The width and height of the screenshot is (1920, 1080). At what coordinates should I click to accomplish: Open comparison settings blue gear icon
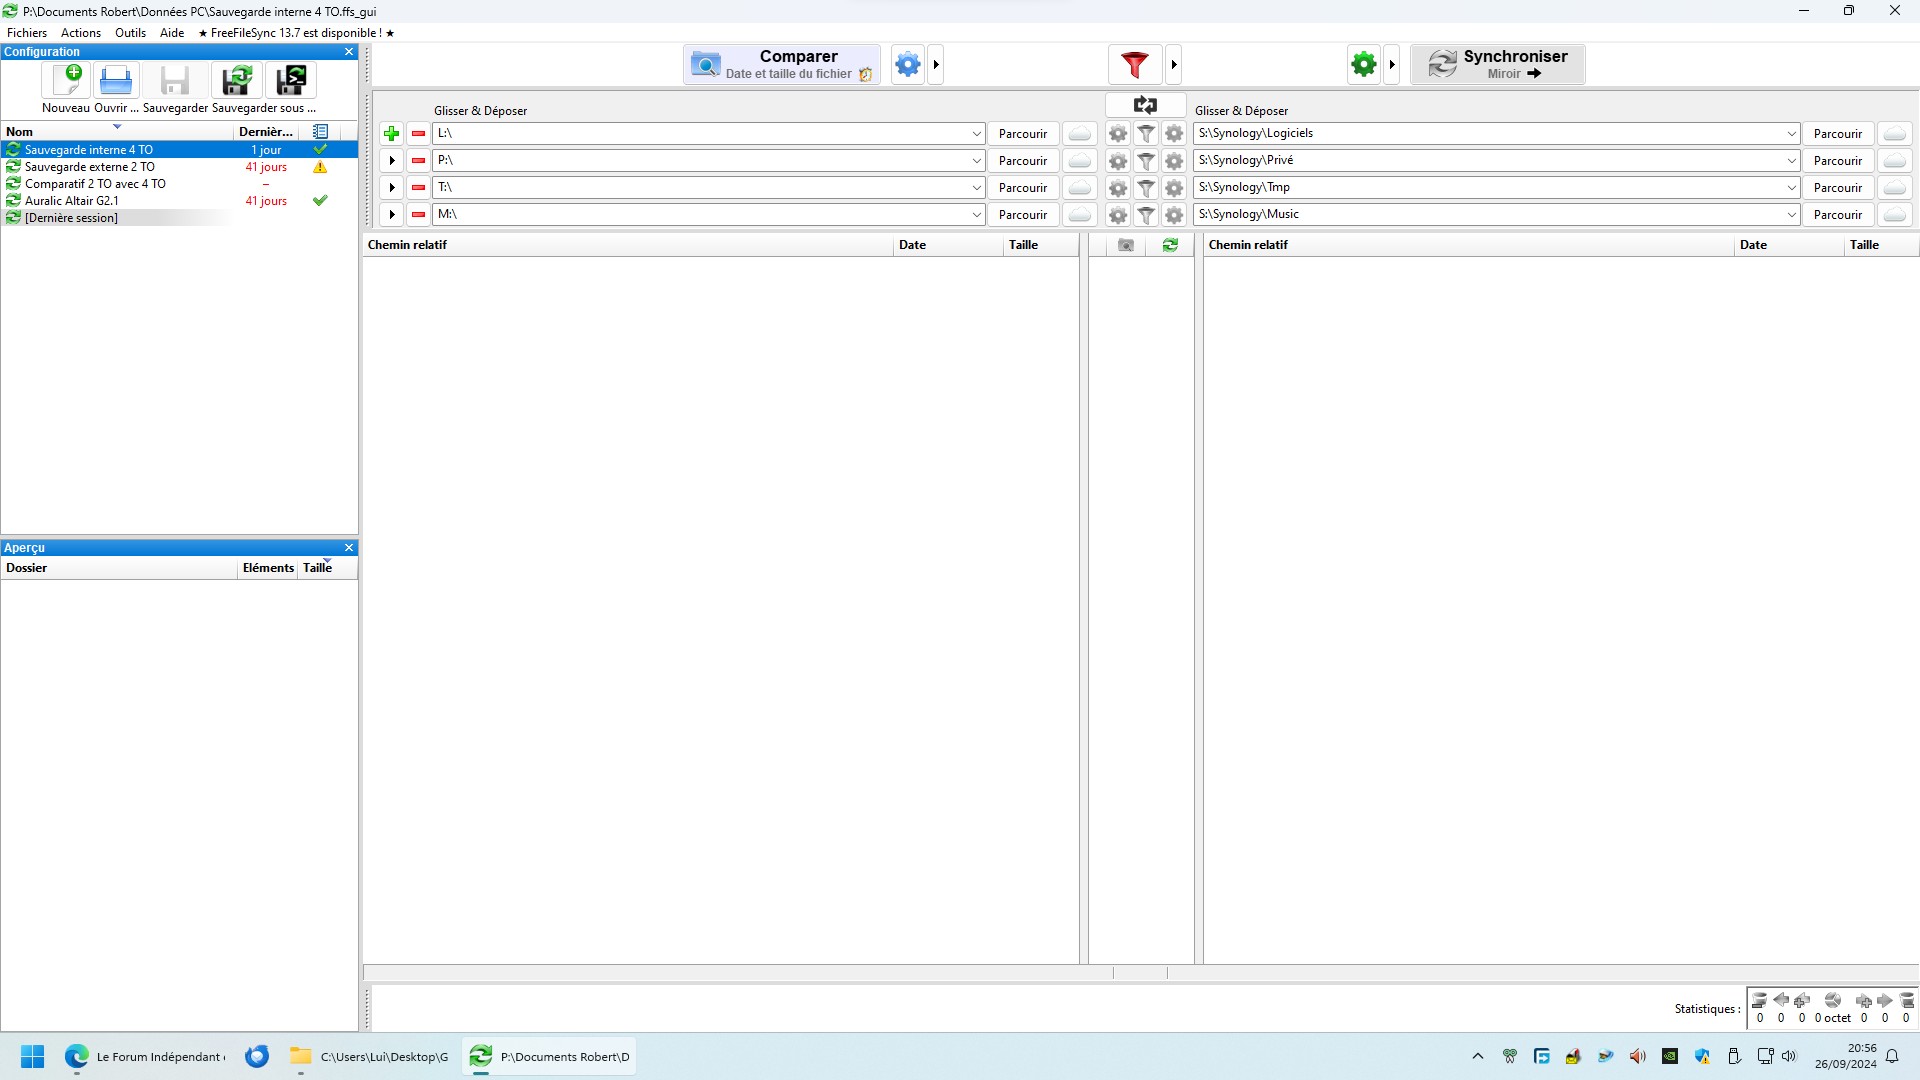(x=908, y=65)
